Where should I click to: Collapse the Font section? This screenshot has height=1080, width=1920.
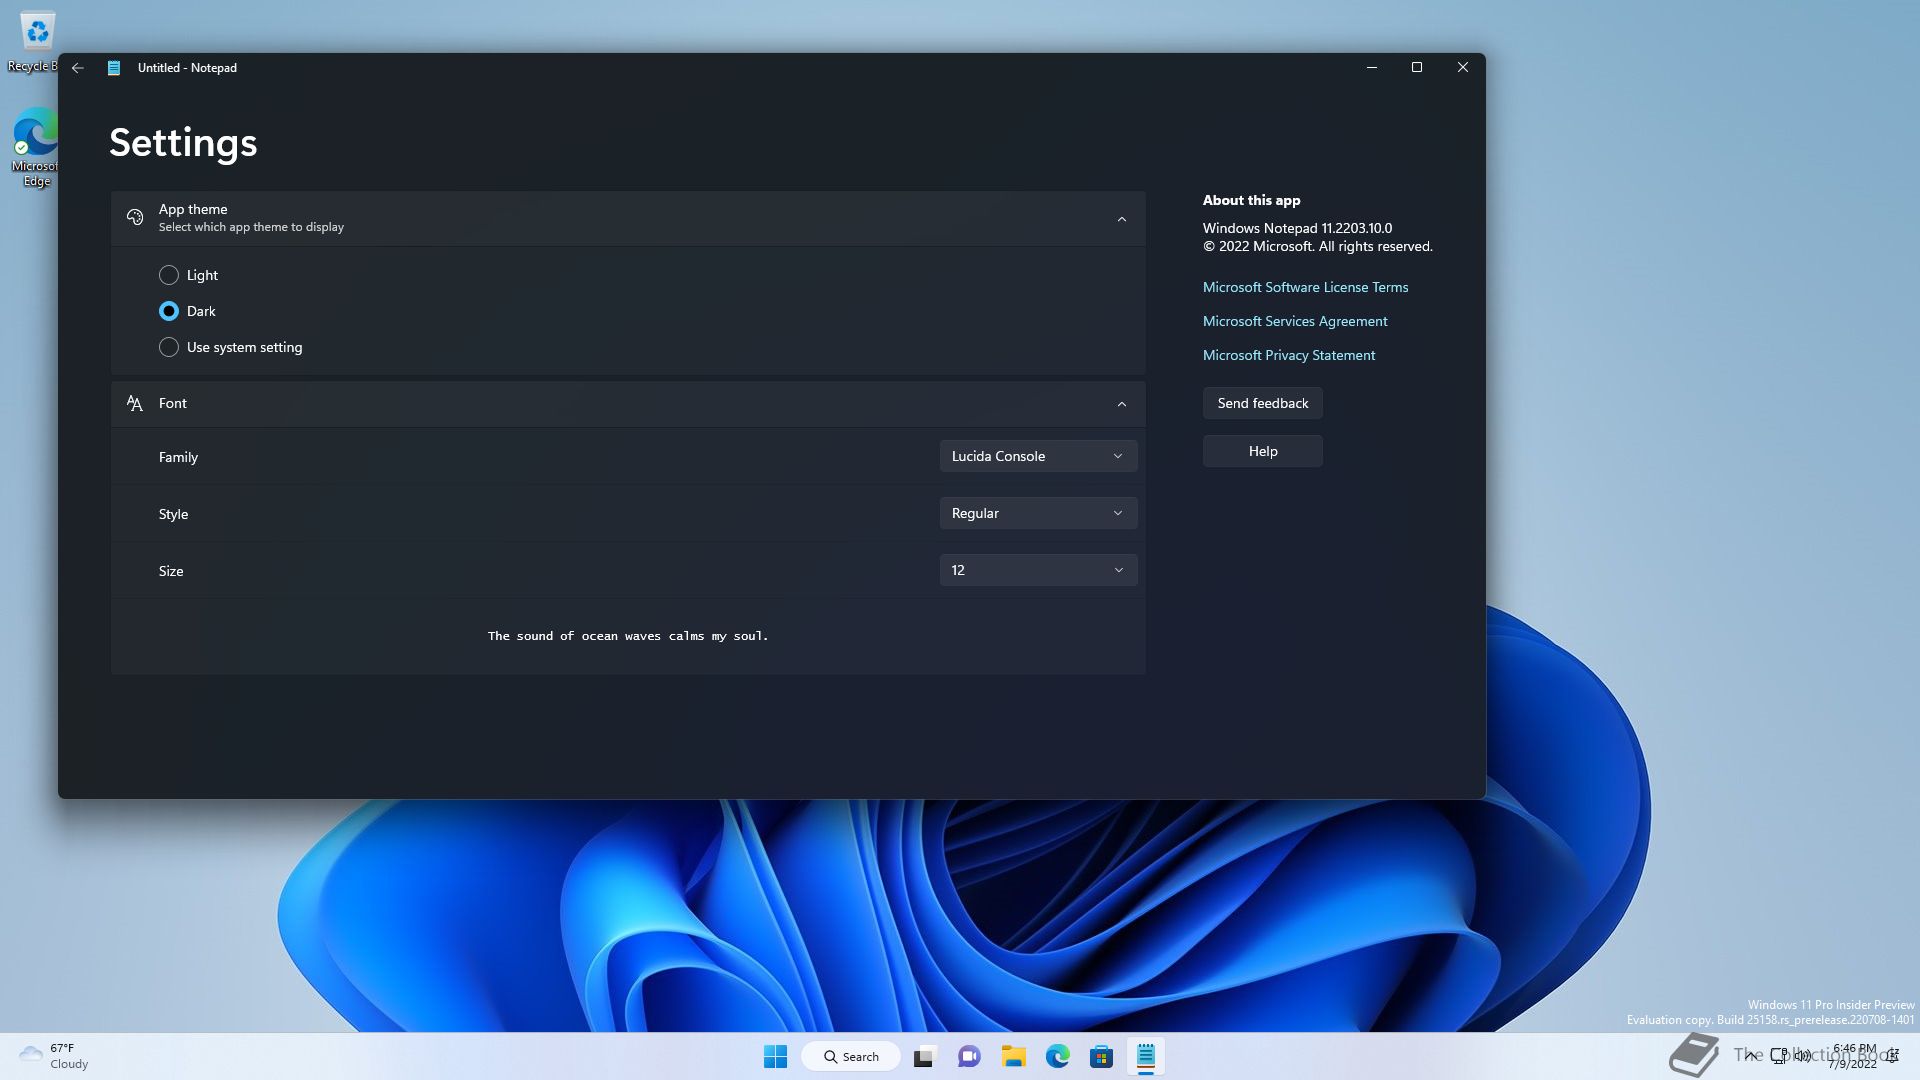pyautogui.click(x=1121, y=404)
